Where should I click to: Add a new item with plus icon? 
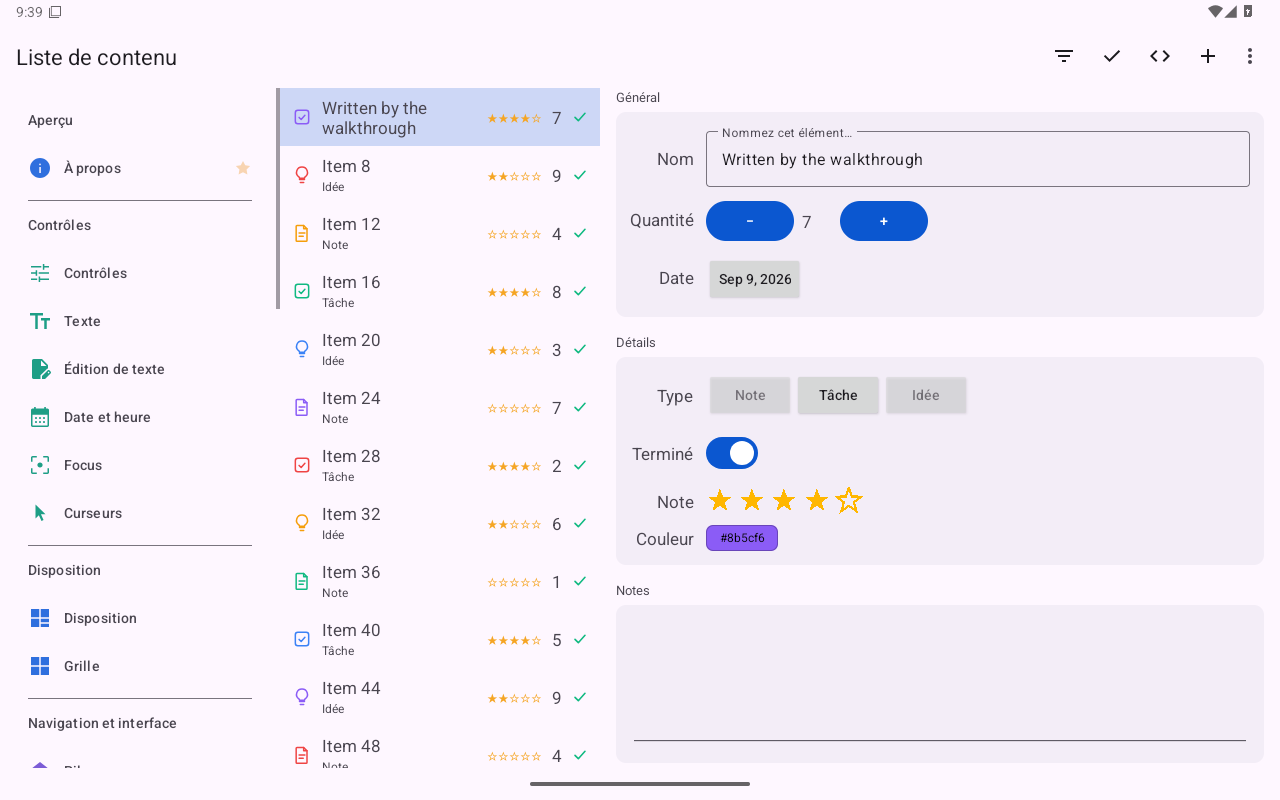coord(1208,56)
